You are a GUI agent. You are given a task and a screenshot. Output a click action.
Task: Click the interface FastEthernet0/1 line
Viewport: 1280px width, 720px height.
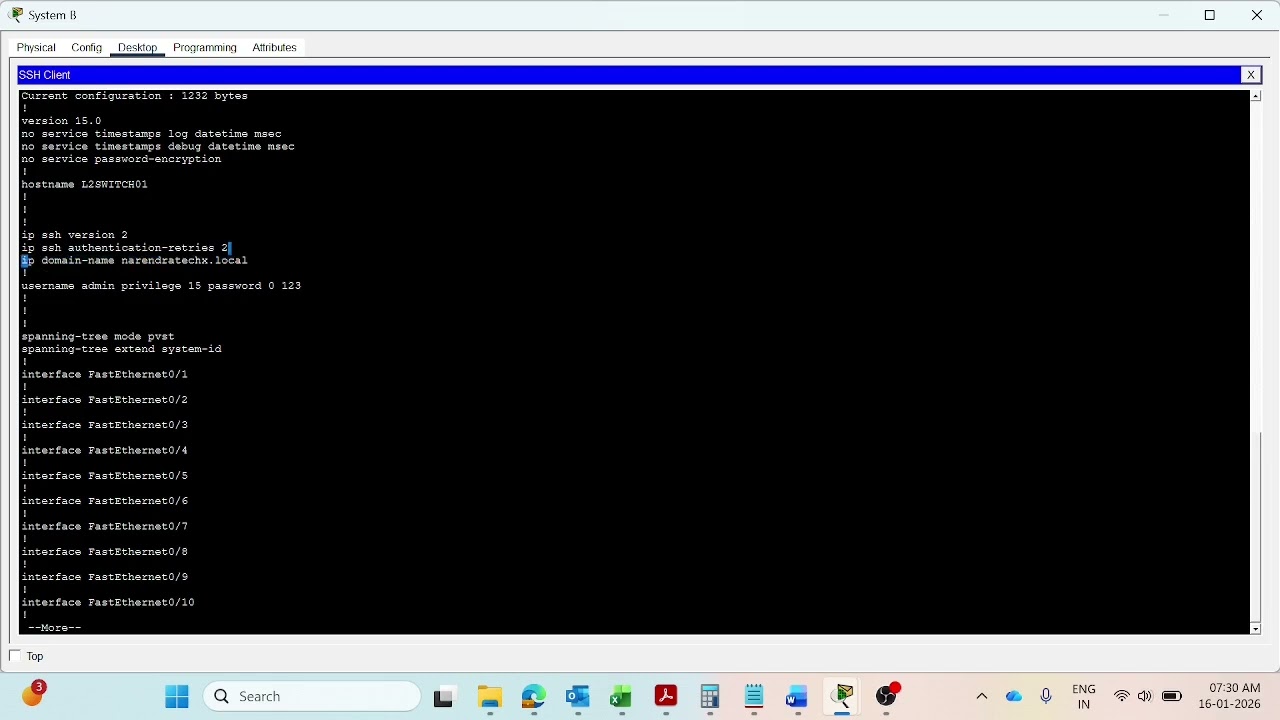[x=105, y=374]
